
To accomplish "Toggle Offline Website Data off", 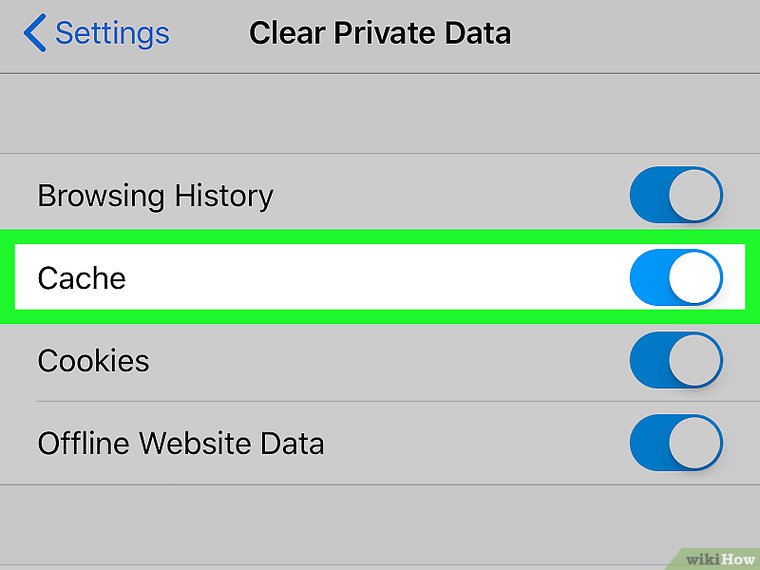I will (x=675, y=443).
